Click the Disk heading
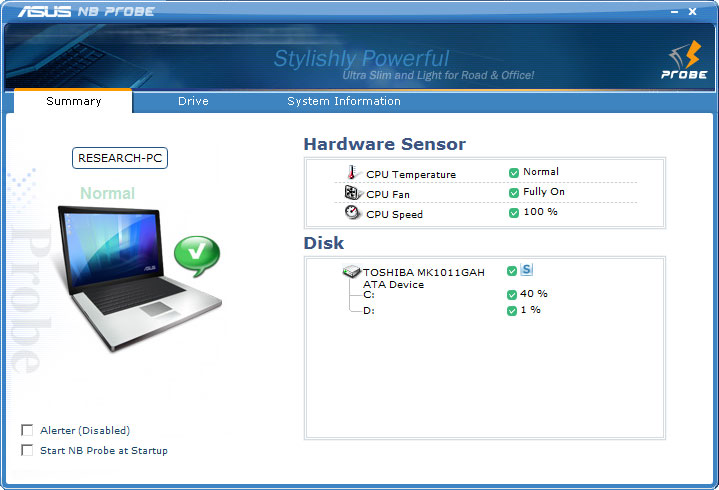 (324, 243)
